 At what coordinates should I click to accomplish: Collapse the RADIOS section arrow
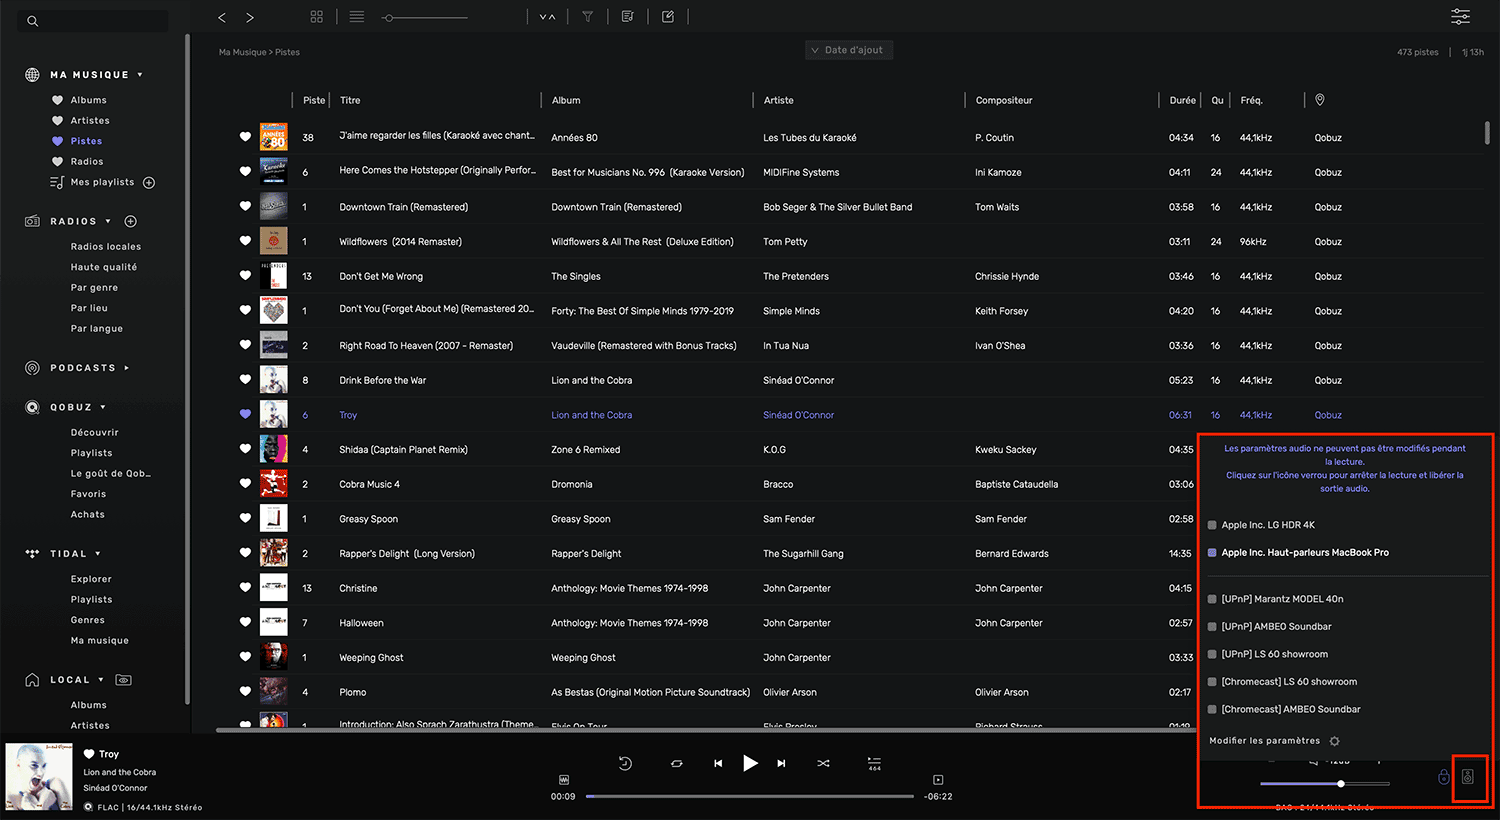[108, 222]
